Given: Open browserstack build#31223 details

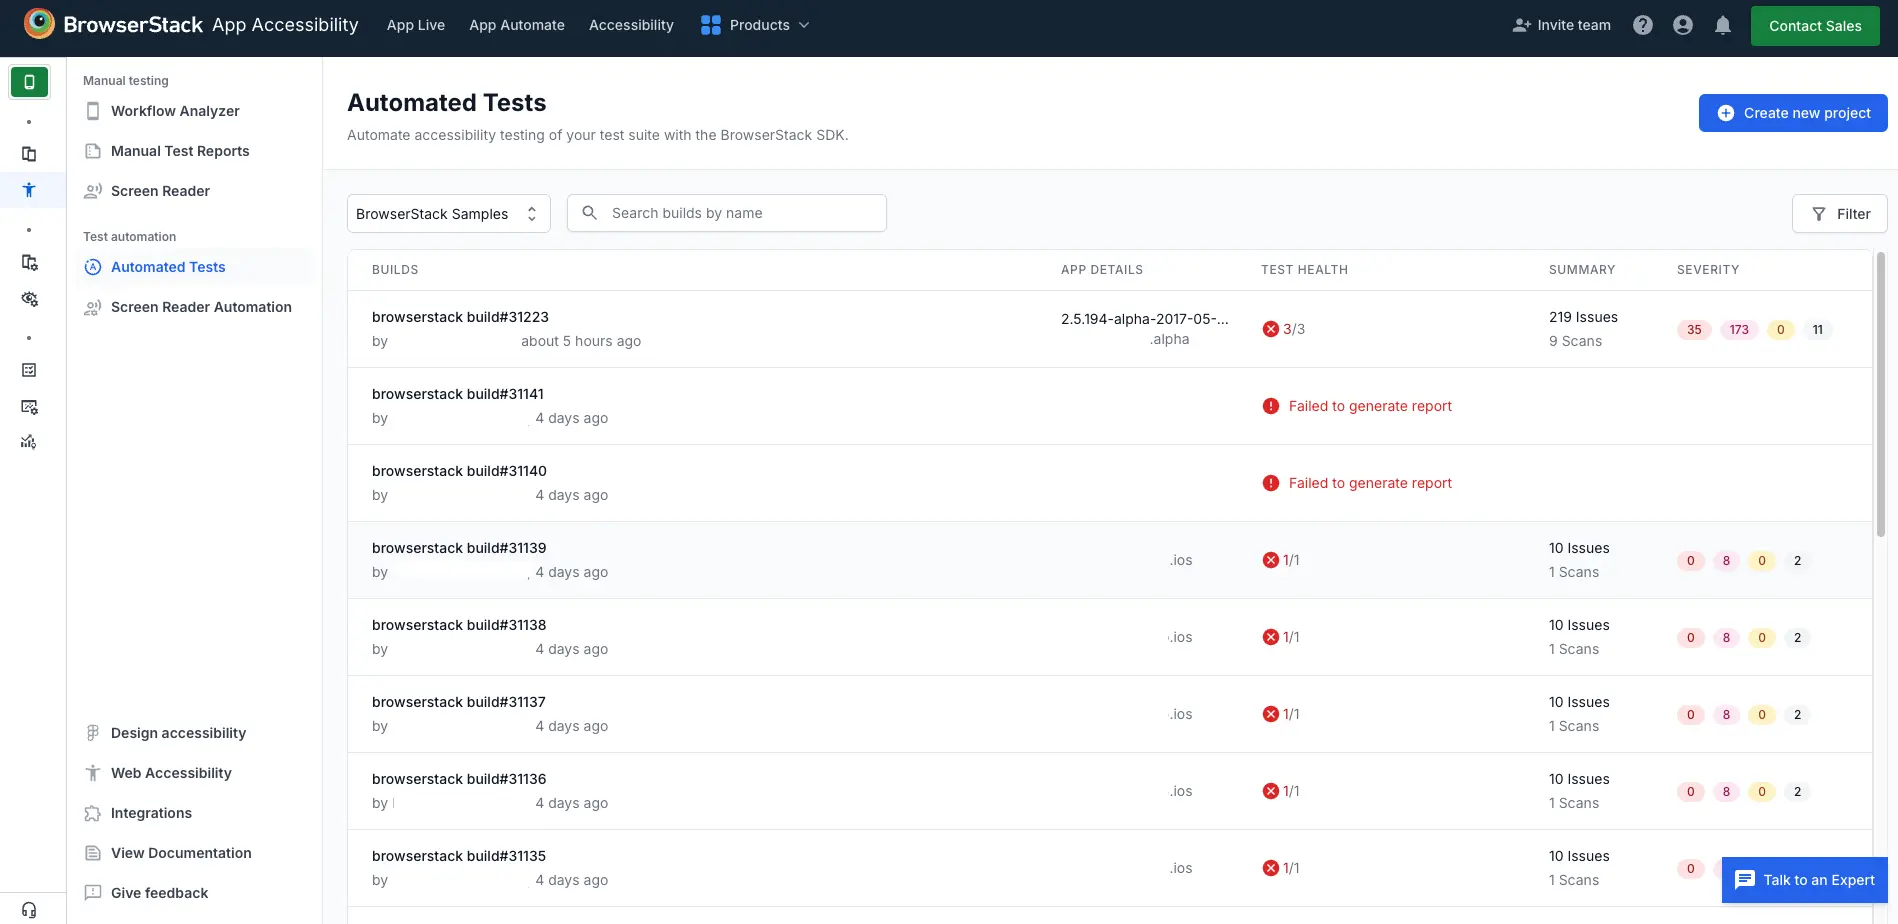Looking at the screenshot, I should [460, 316].
